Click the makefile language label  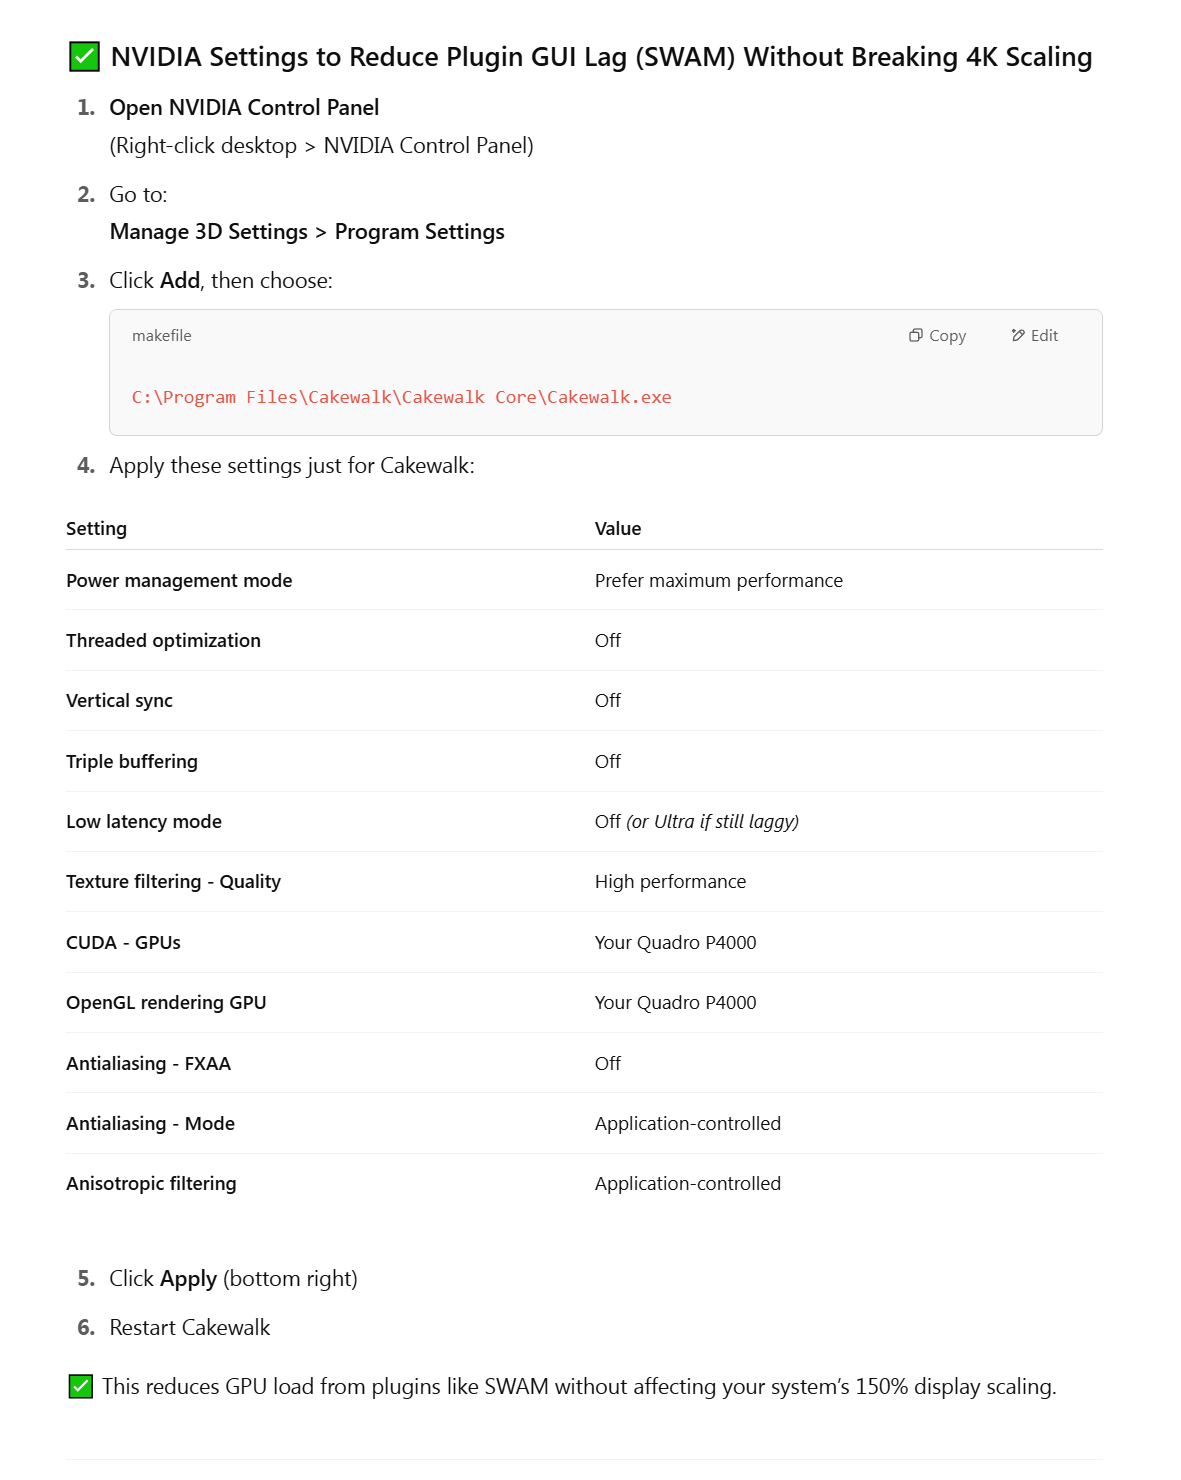(162, 336)
